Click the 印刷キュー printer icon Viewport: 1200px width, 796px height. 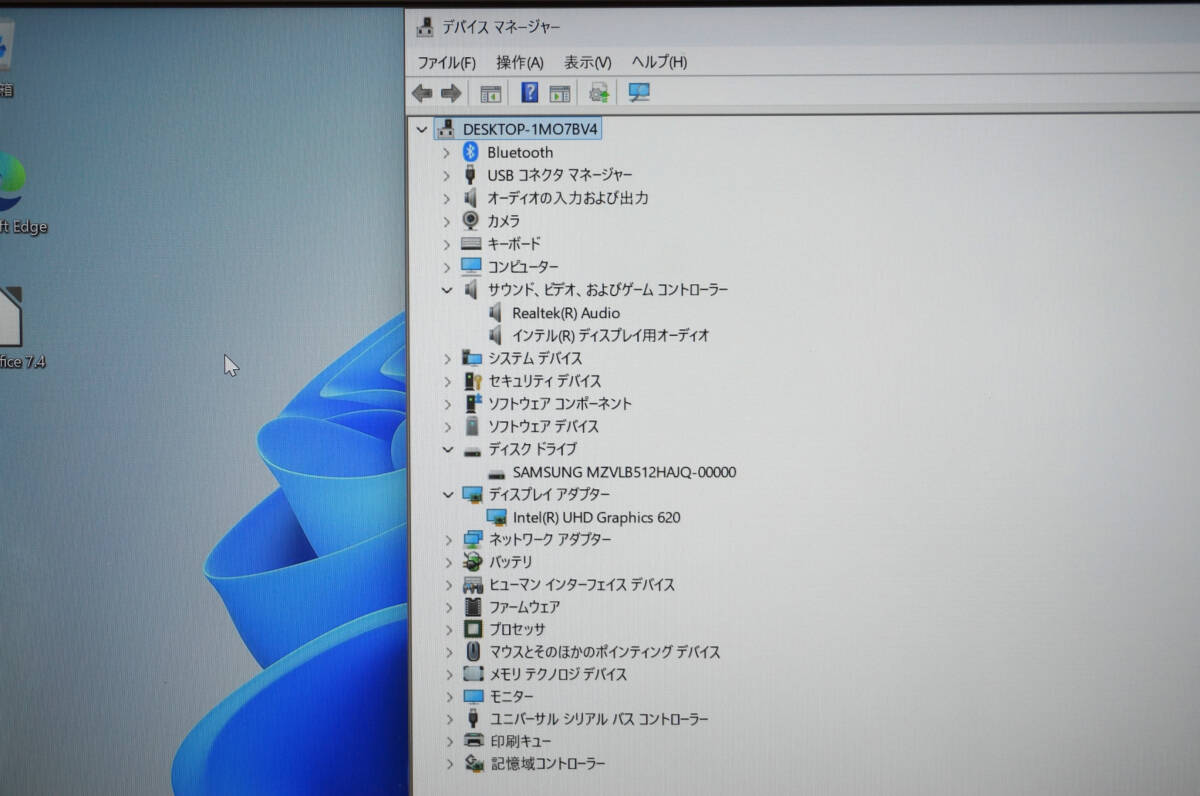(474, 741)
